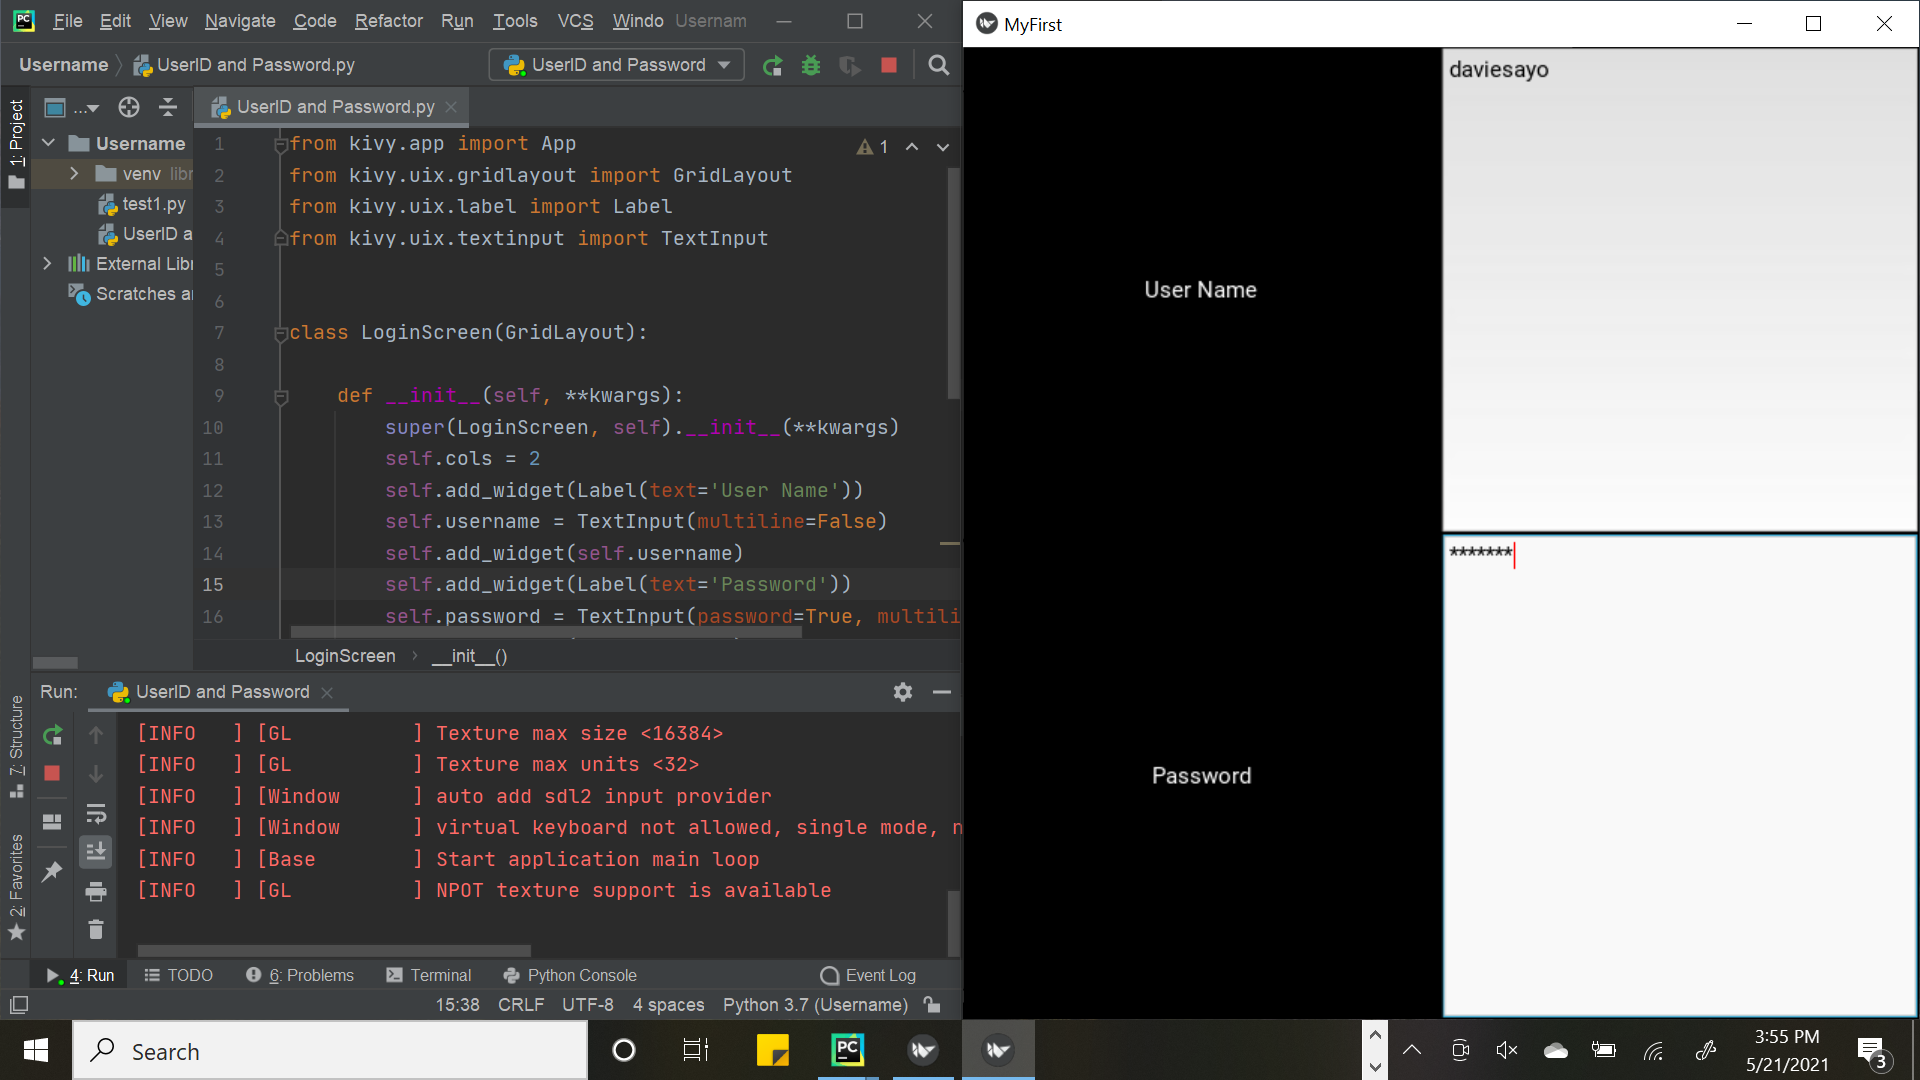Switch to the Terminal tool window tab
Image resolution: width=1920 pixels, height=1080 pixels.
429,975
